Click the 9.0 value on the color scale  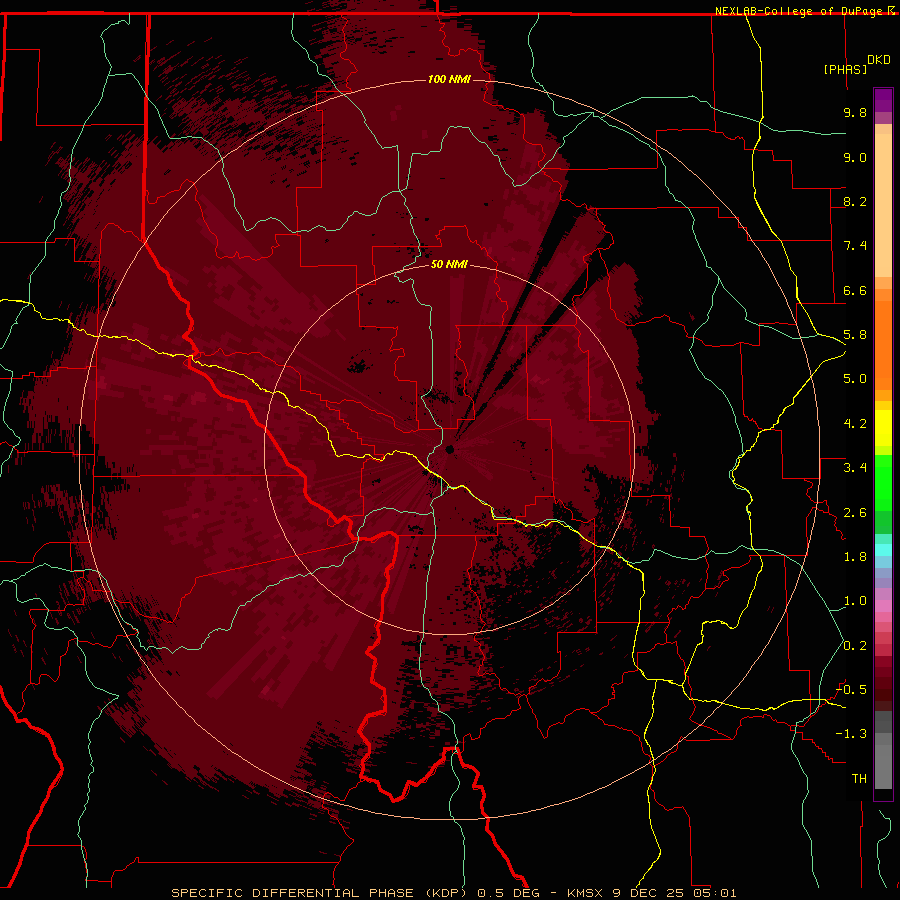[855, 157]
